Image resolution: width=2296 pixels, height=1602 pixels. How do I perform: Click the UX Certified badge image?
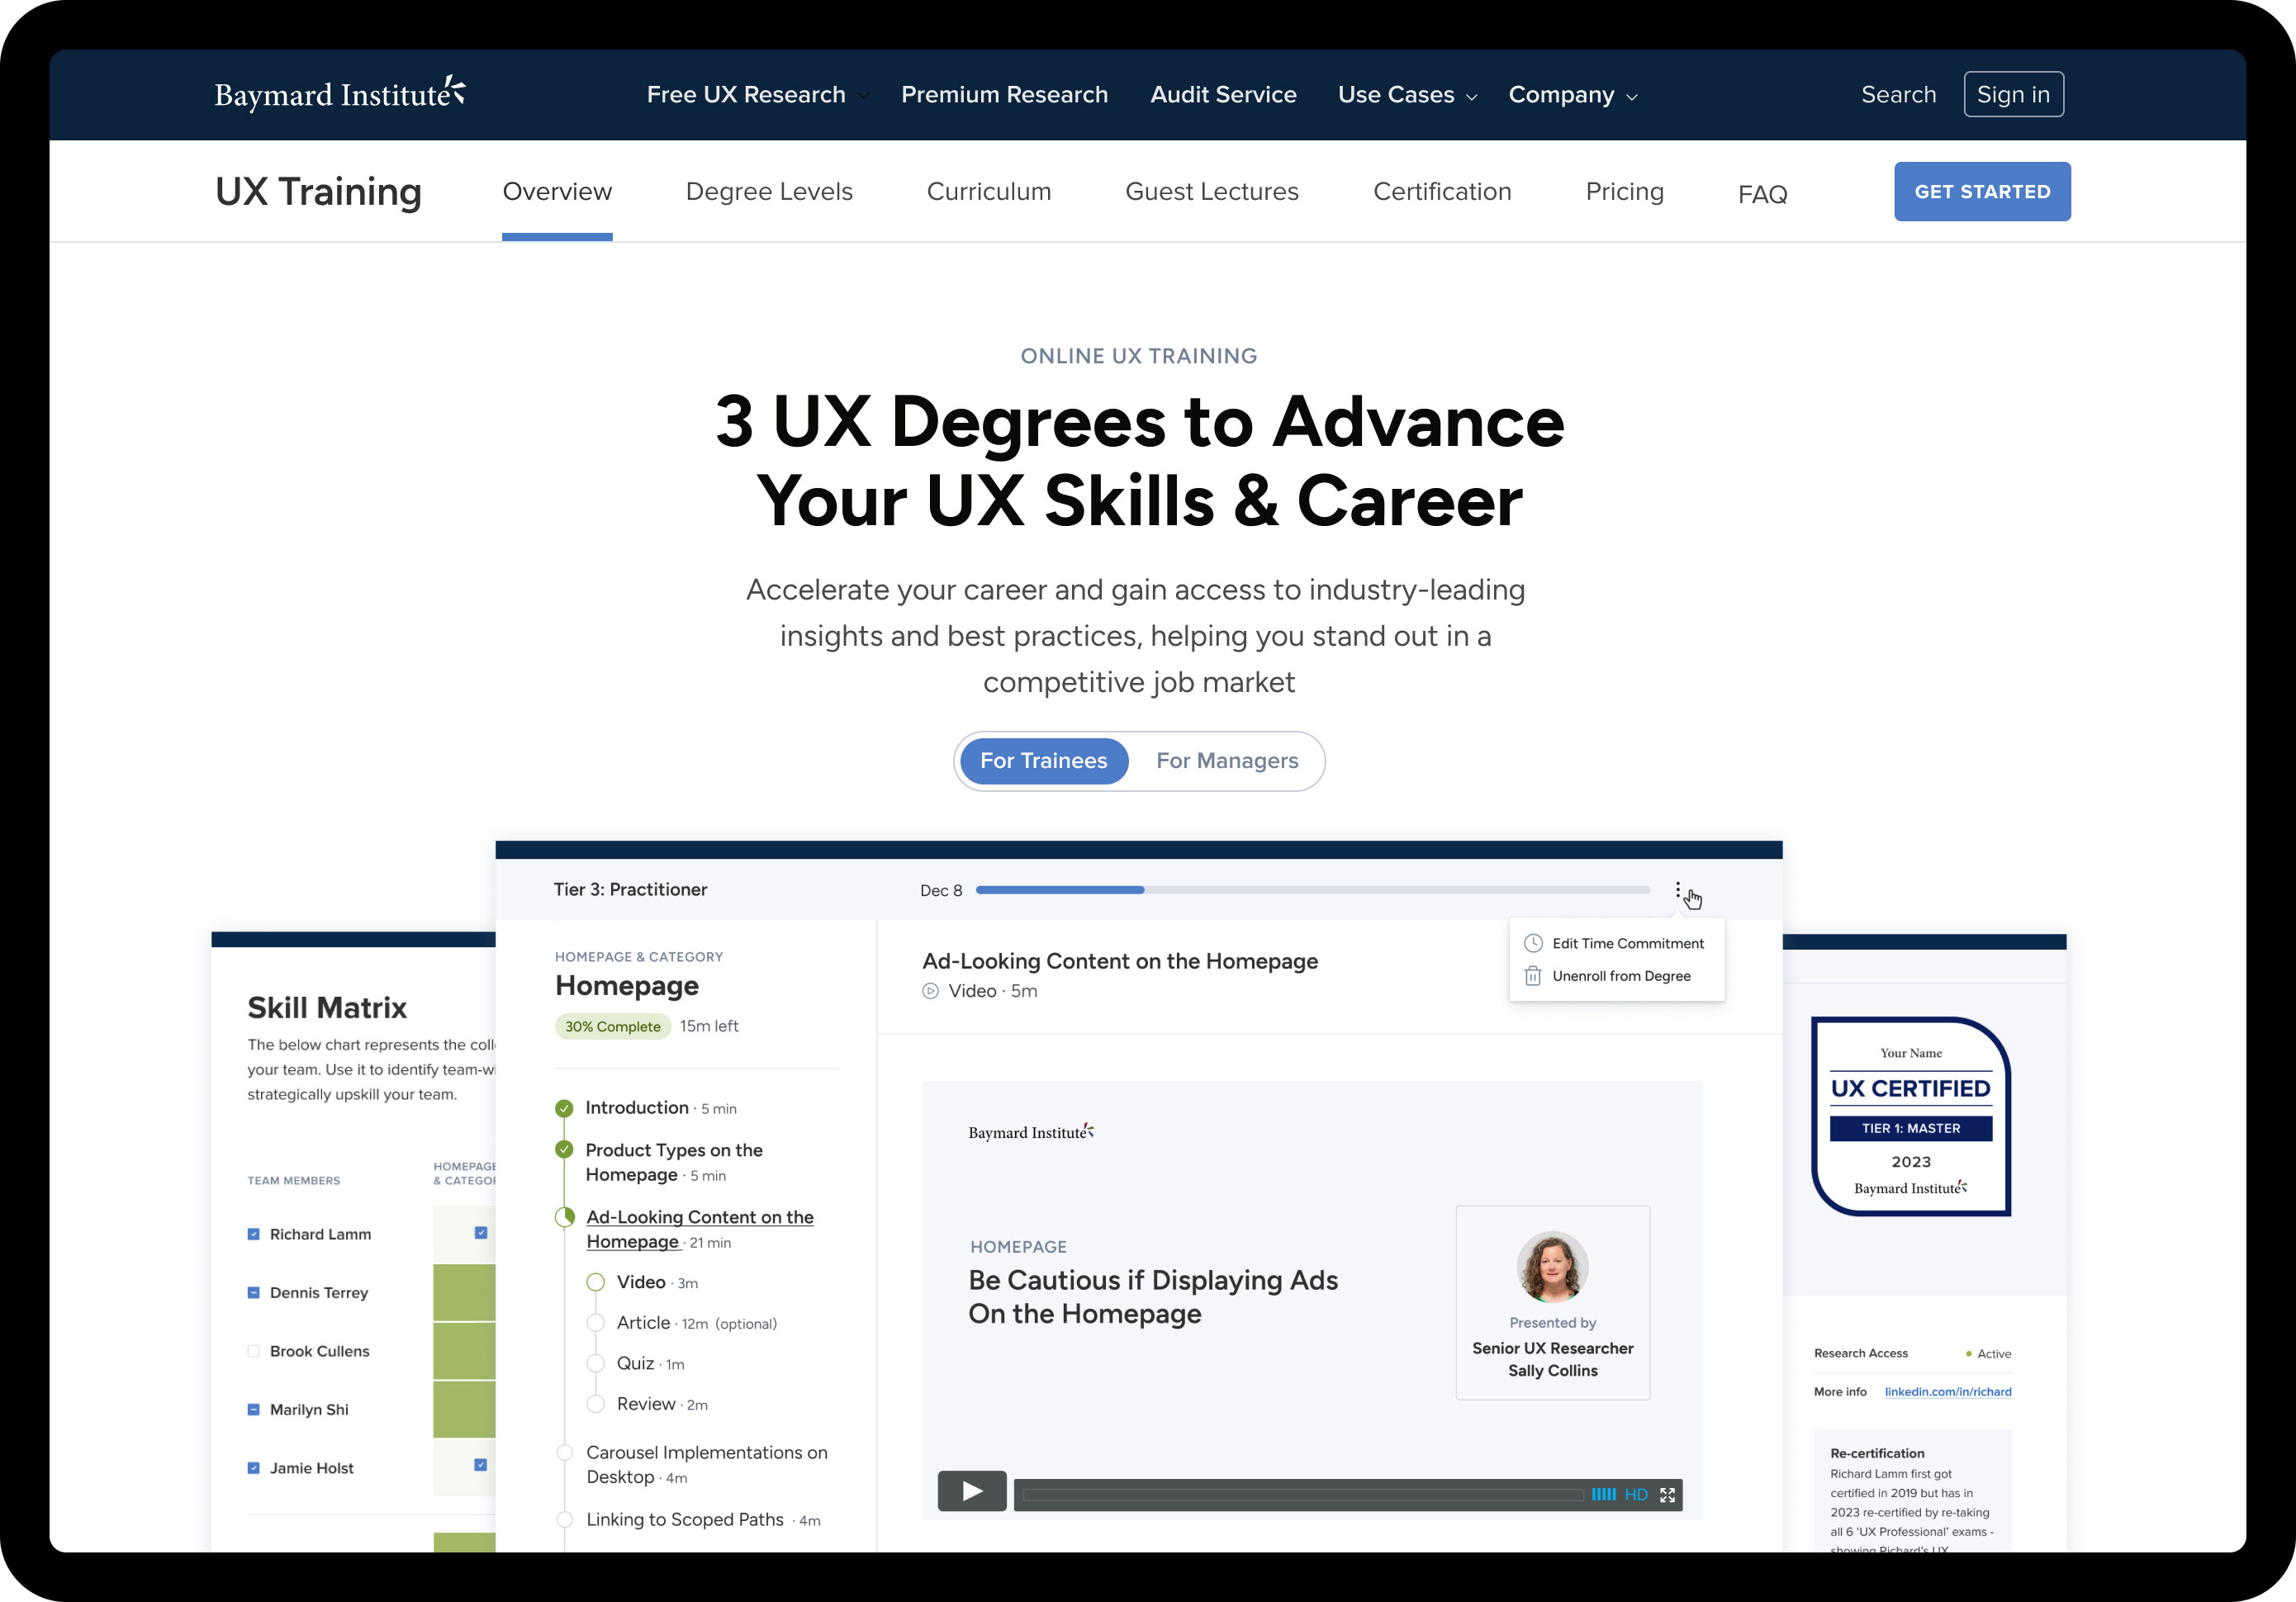pos(1910,1116)
